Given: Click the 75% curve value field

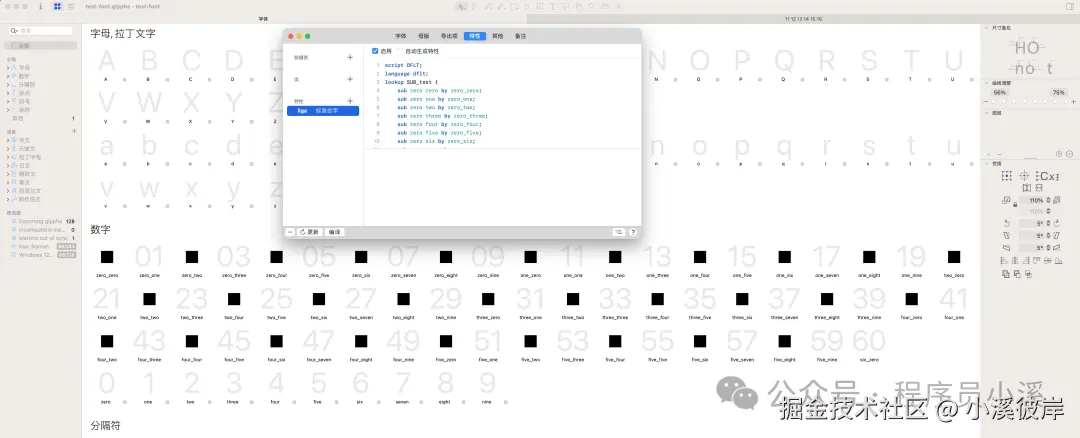Looking at the screenshot, I should (1059, 92).
